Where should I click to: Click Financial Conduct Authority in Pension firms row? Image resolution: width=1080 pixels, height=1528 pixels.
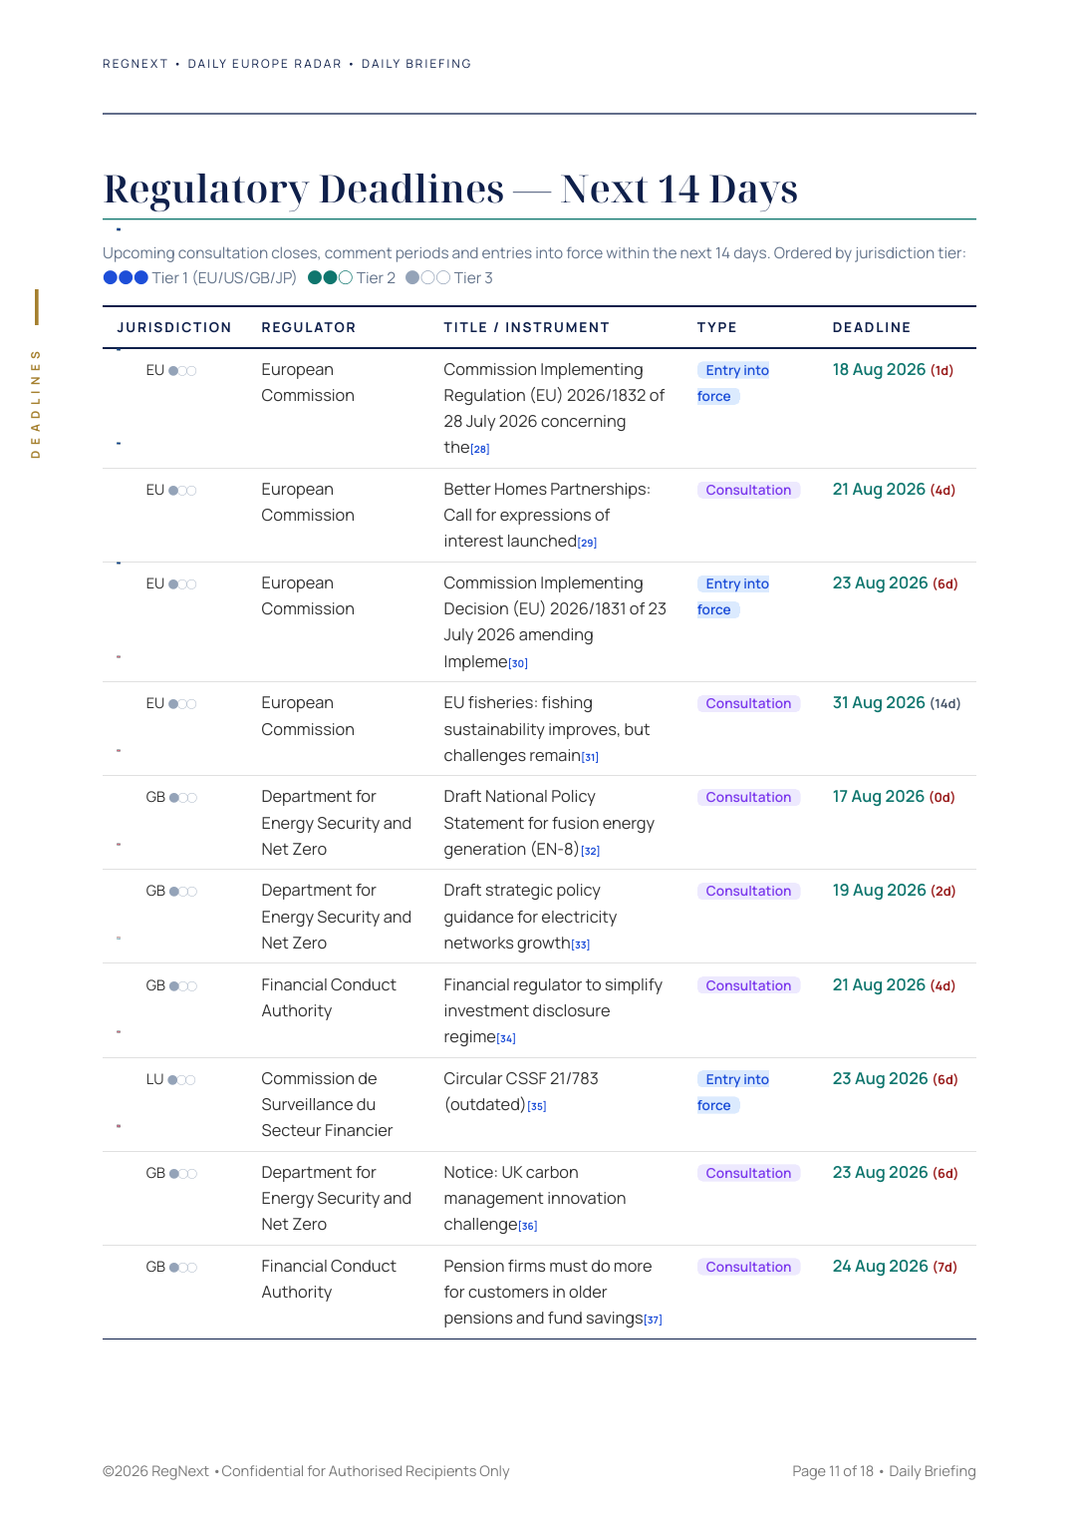coord(329,1279)
